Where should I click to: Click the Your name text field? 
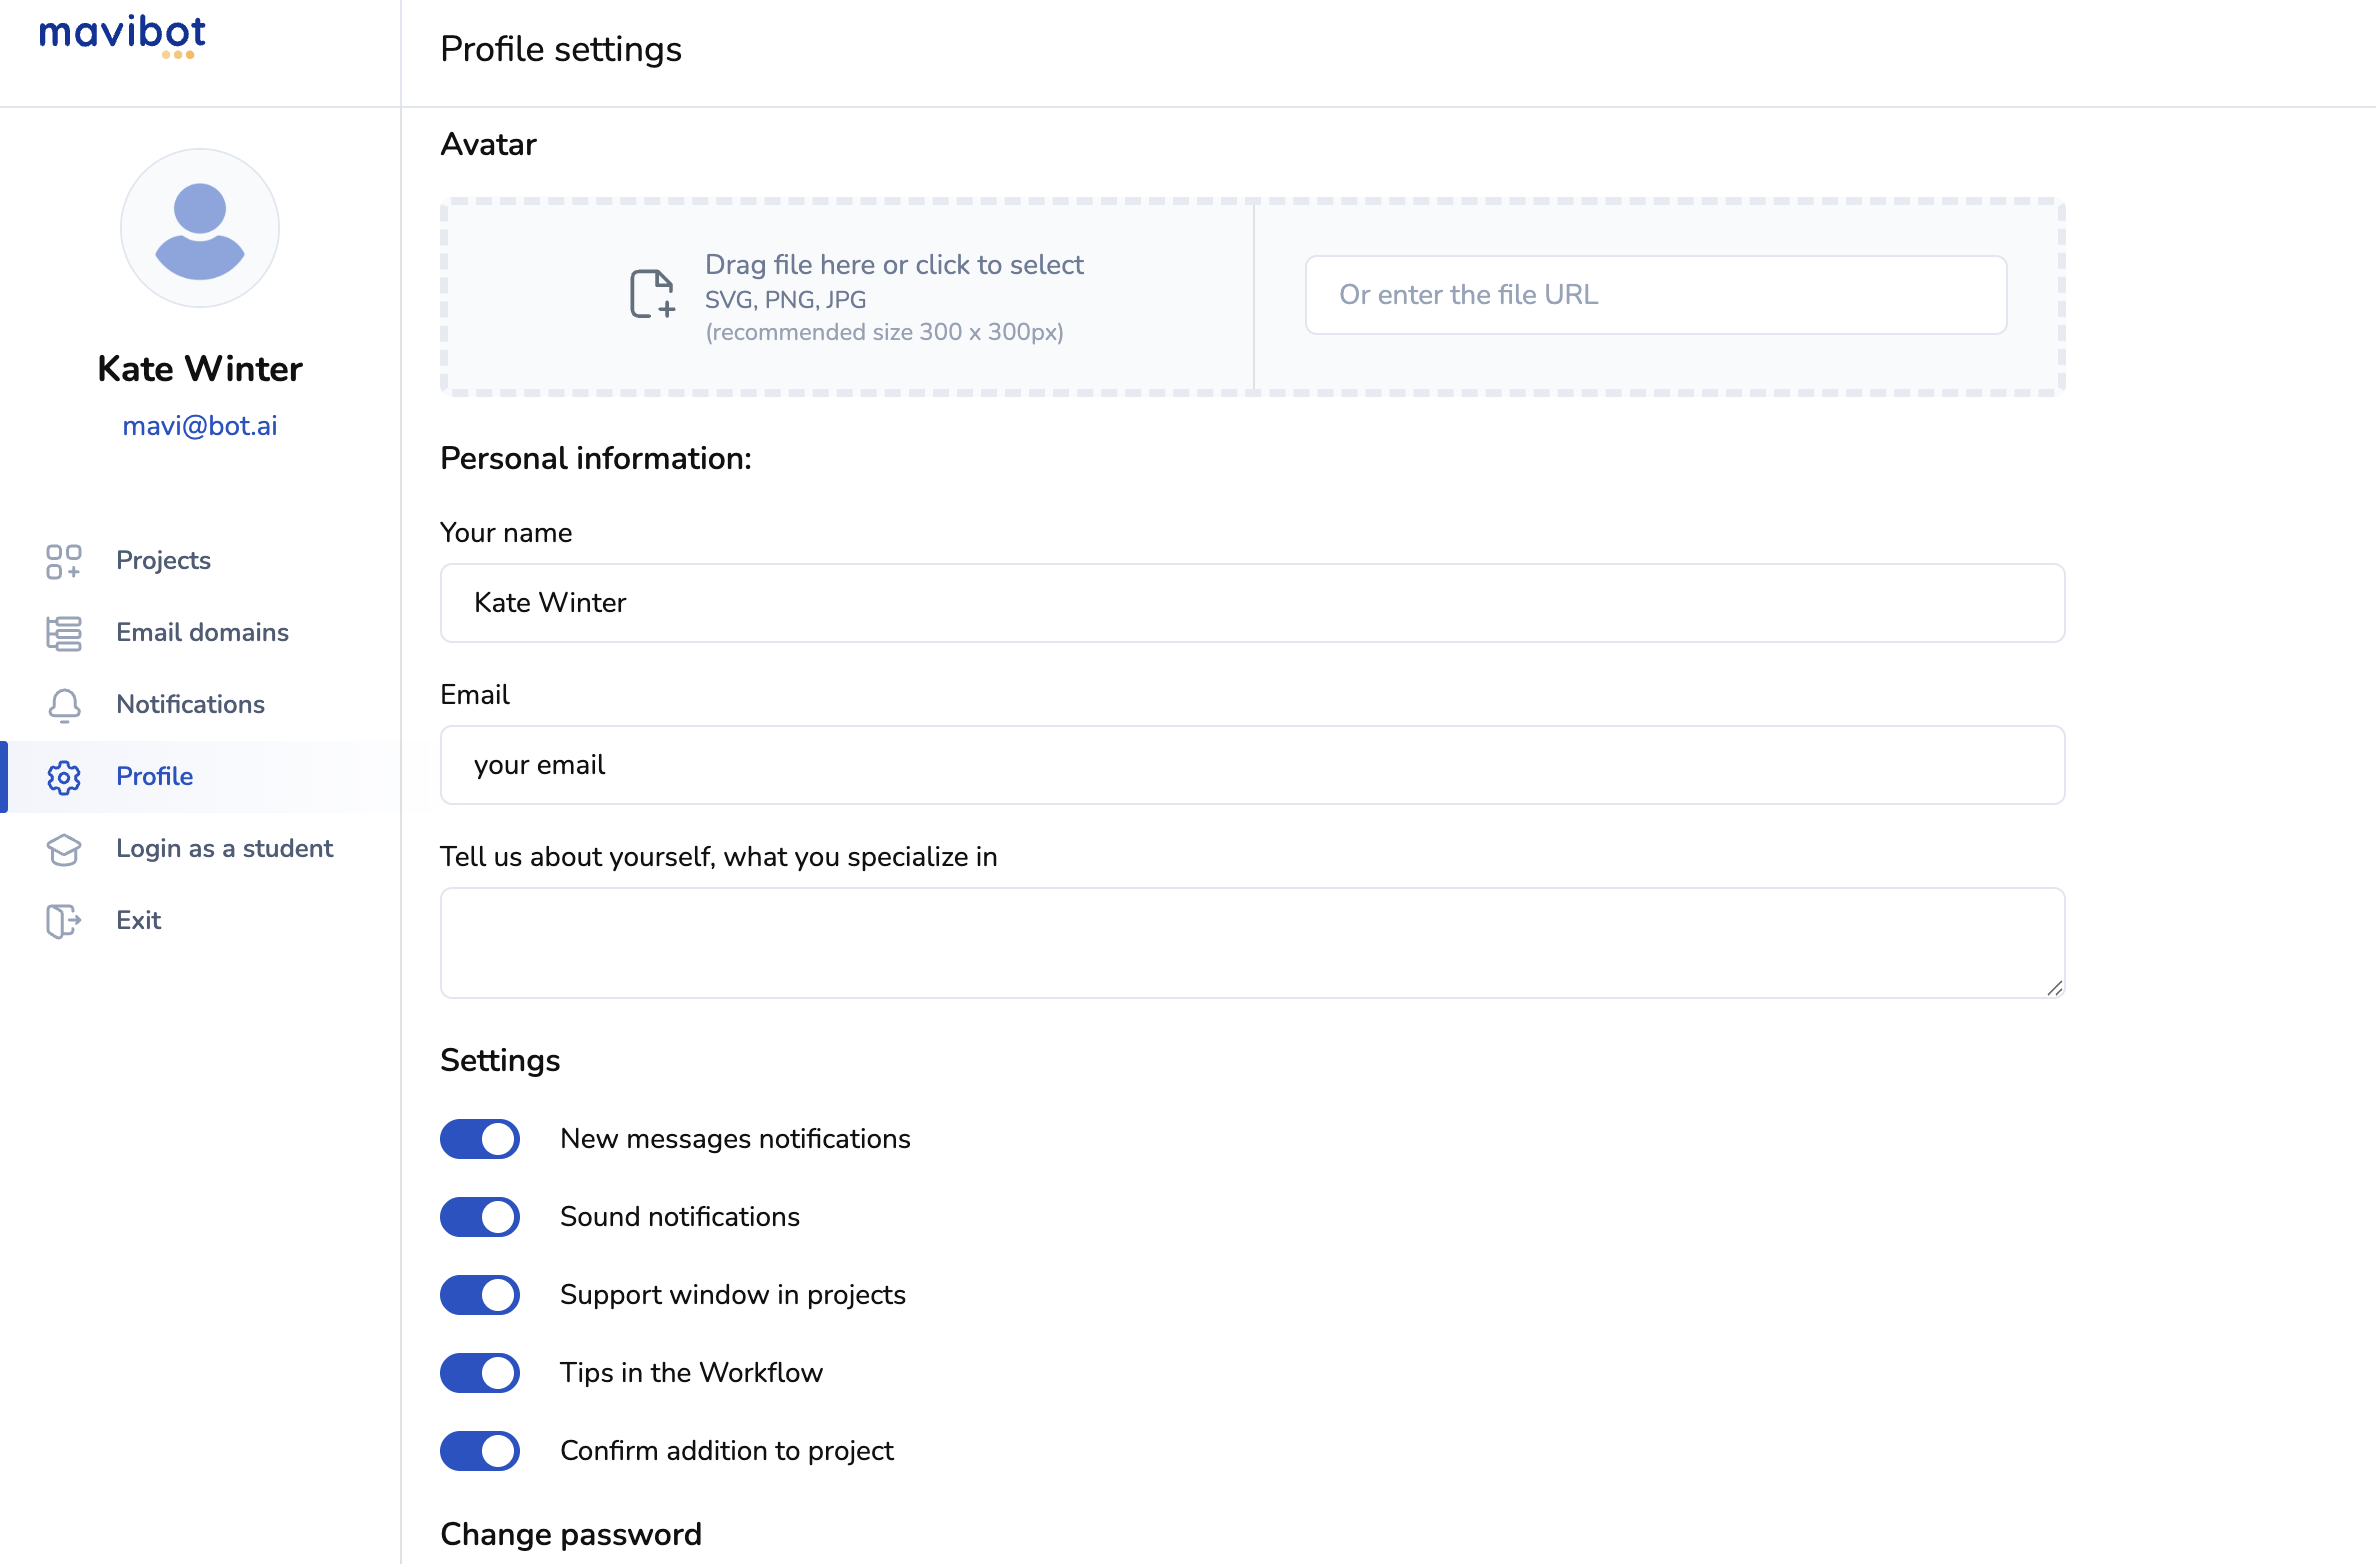click(x=1252, y=603)
